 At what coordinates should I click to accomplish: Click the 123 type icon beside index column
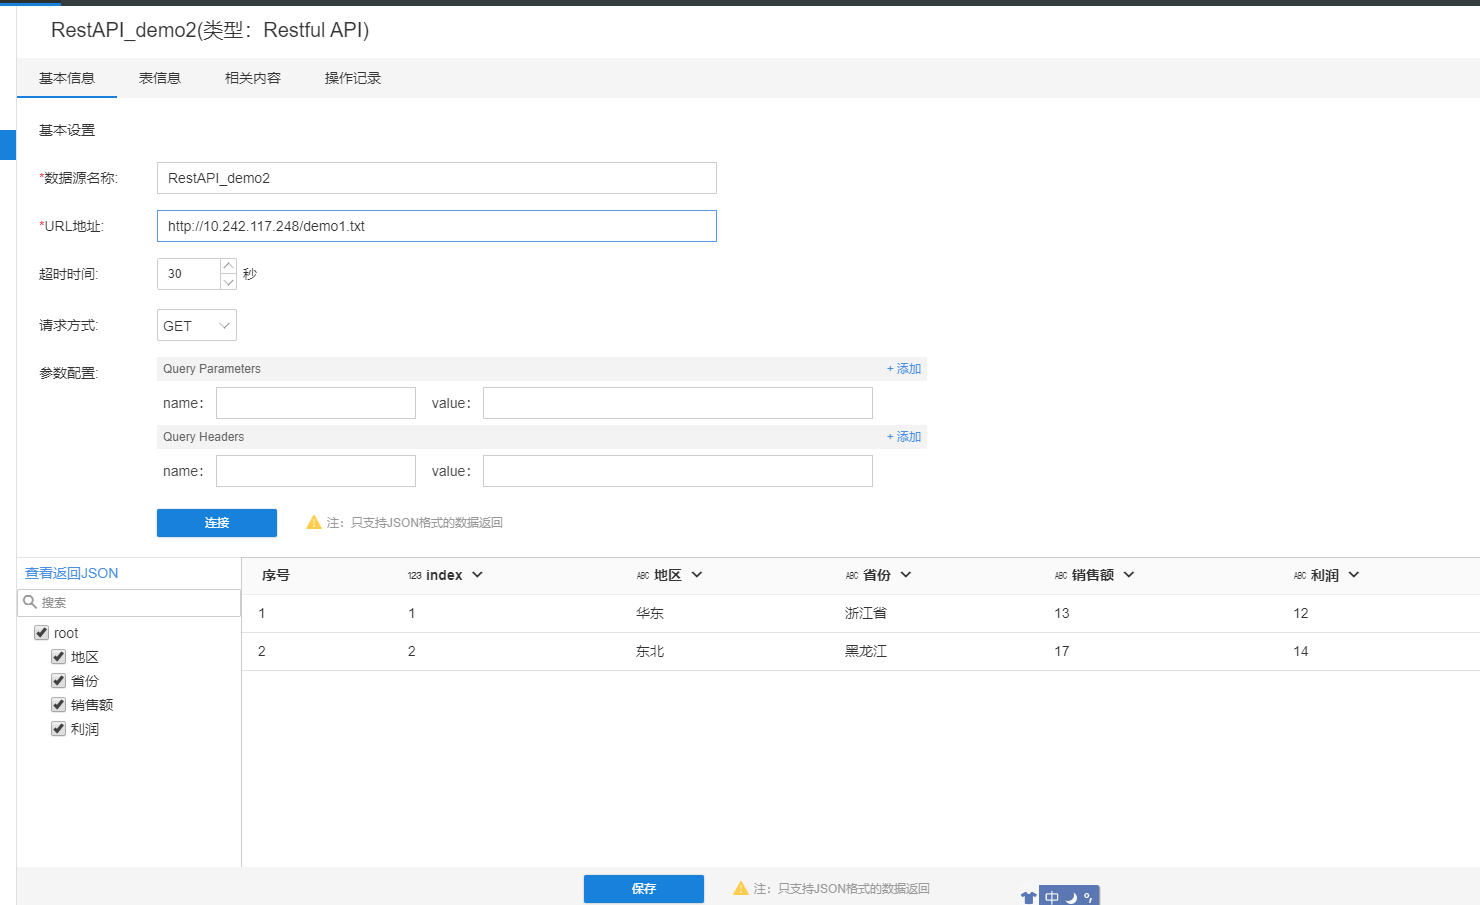pos(414,576)
